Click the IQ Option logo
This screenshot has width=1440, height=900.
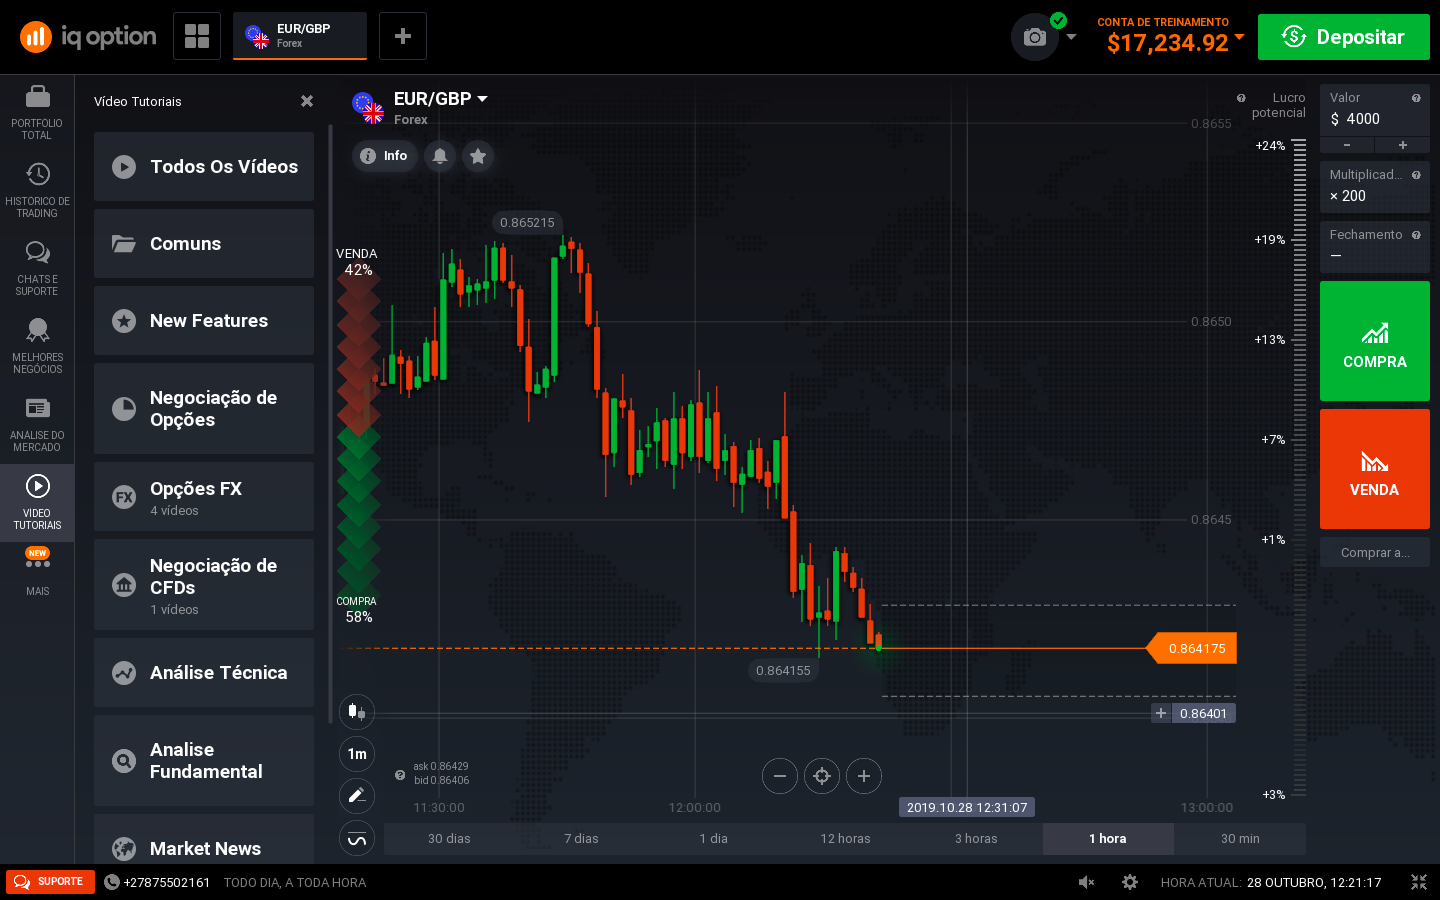click(88, 37)
